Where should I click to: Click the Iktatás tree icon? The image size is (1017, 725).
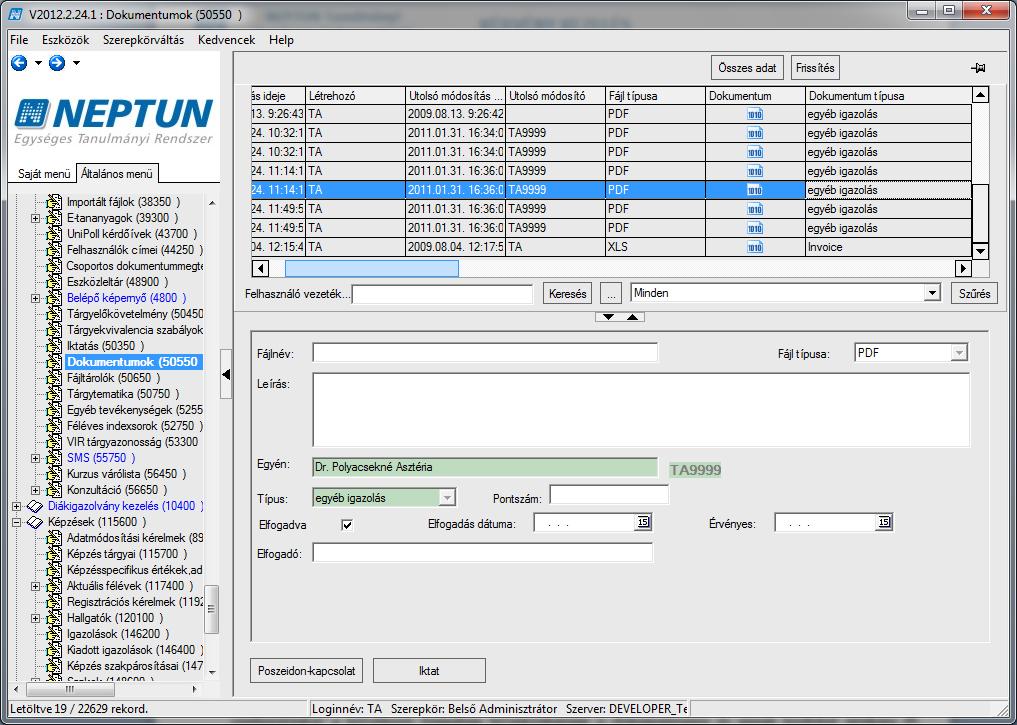tap(54, 346)
